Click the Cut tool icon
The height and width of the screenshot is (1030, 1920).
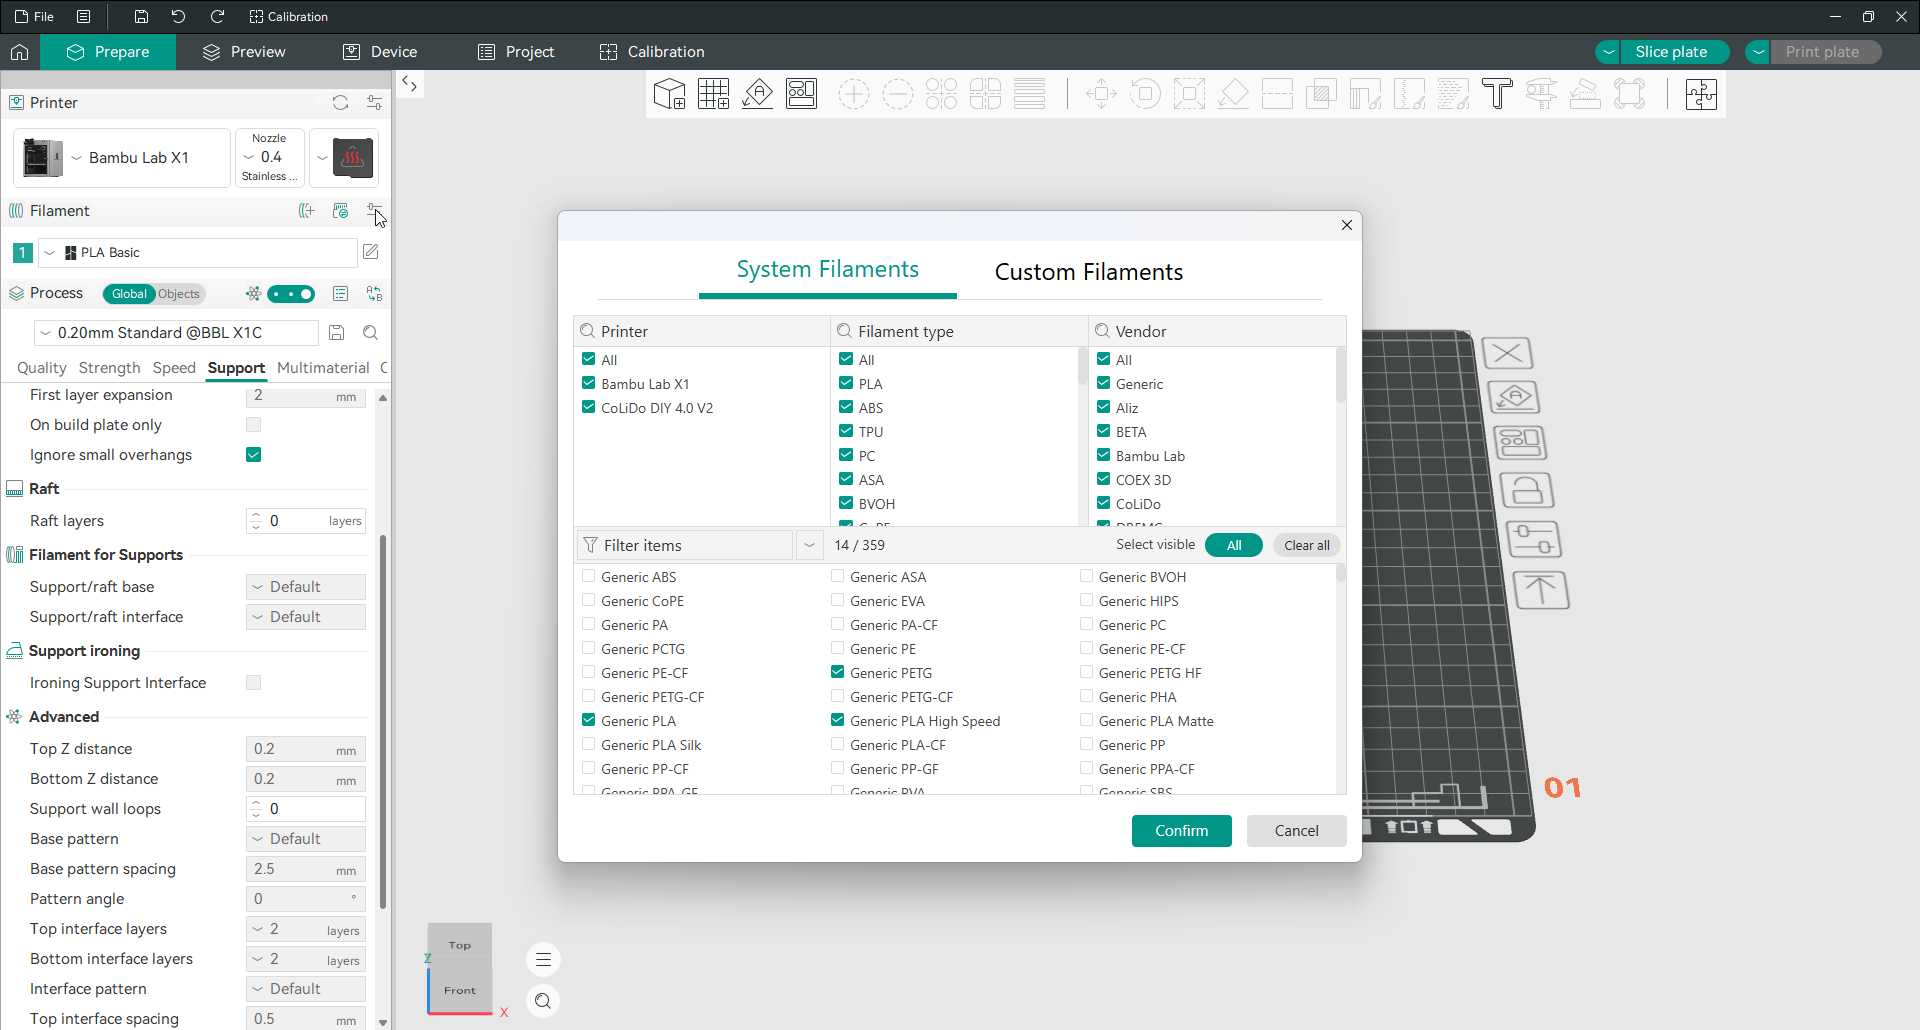click(x=1277, y=94)
